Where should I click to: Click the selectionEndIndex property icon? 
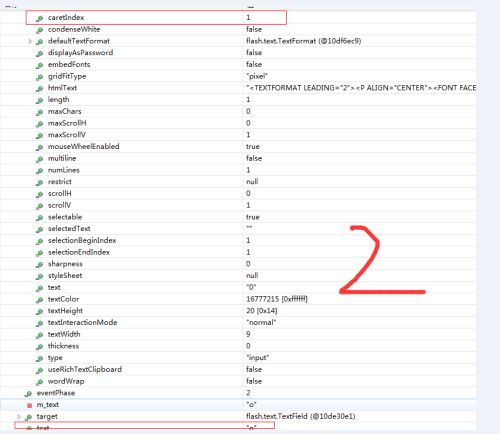click(40, 253)
